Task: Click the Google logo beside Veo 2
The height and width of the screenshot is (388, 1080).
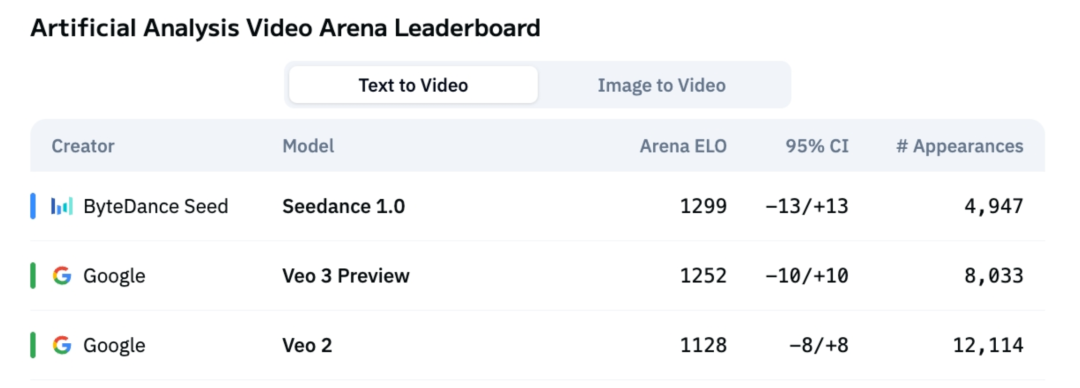Action: click(x=62, y=345)
